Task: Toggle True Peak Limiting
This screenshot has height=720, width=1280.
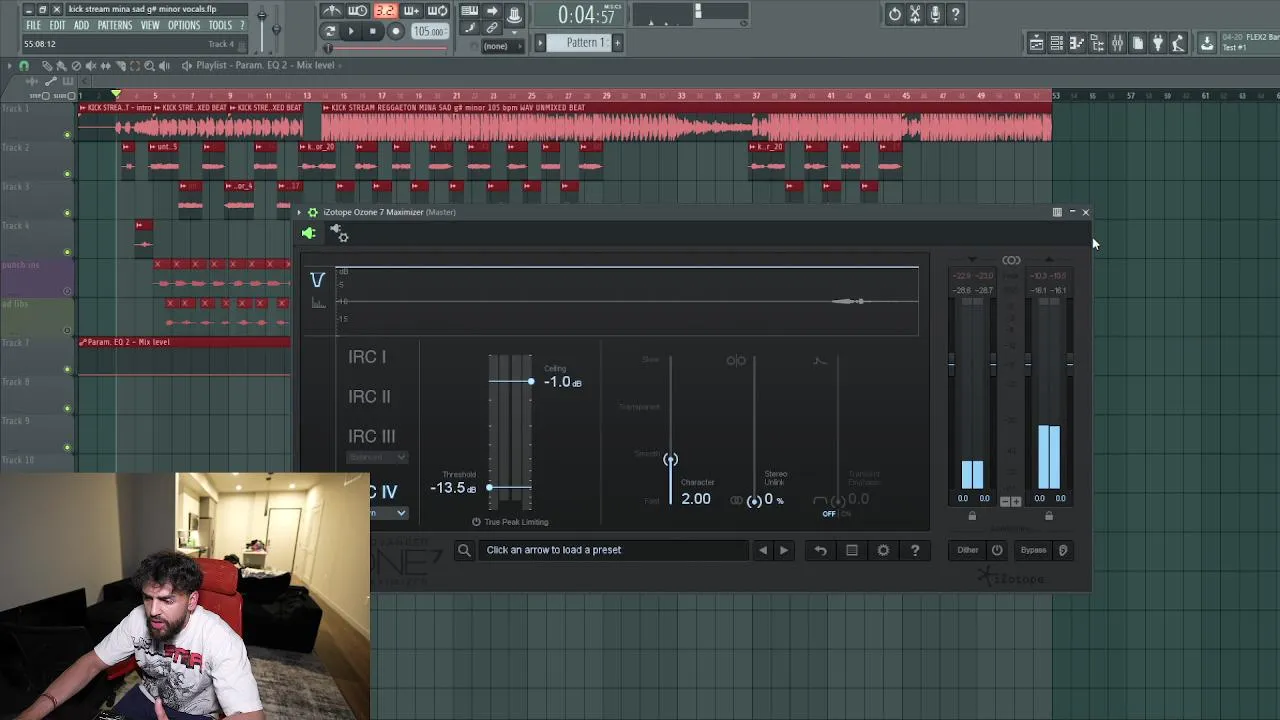Action: [510, 522]
